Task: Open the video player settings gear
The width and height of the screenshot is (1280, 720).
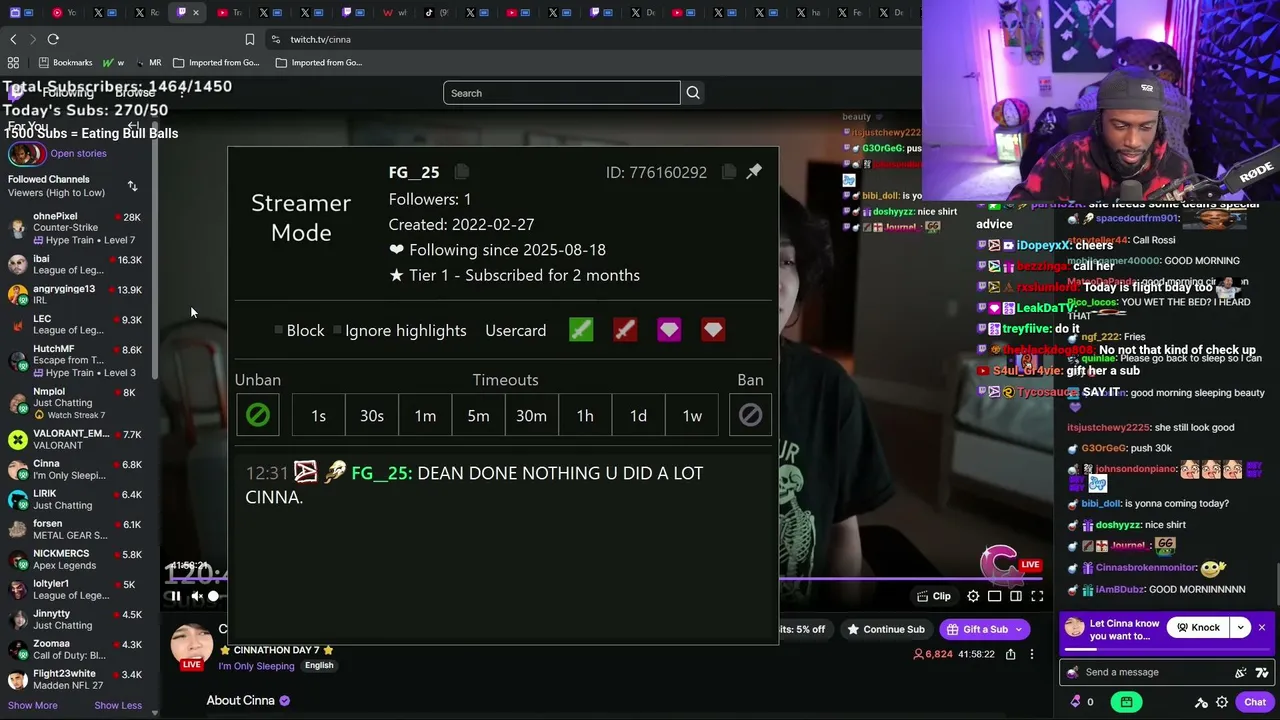Action: 973,597
